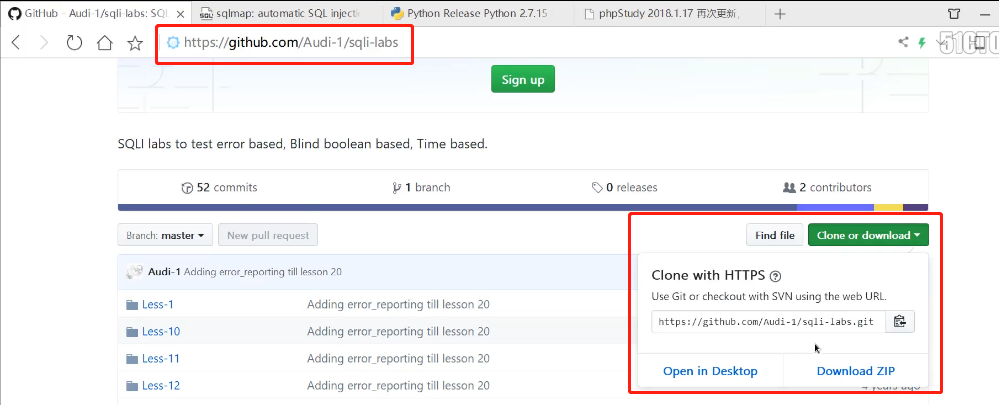Open a new tab with the plus icon
Screen dimensions: 999x405
[x=780, y=13]
